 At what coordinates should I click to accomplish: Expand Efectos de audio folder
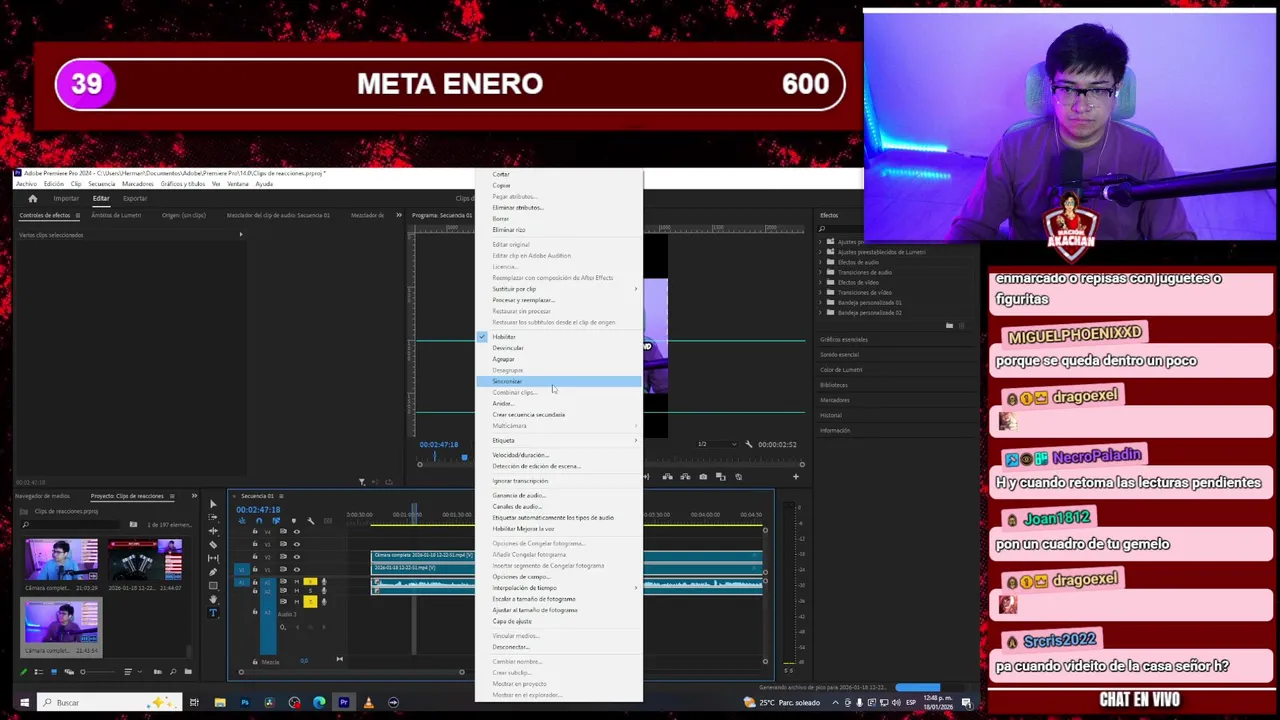point(821,262)
